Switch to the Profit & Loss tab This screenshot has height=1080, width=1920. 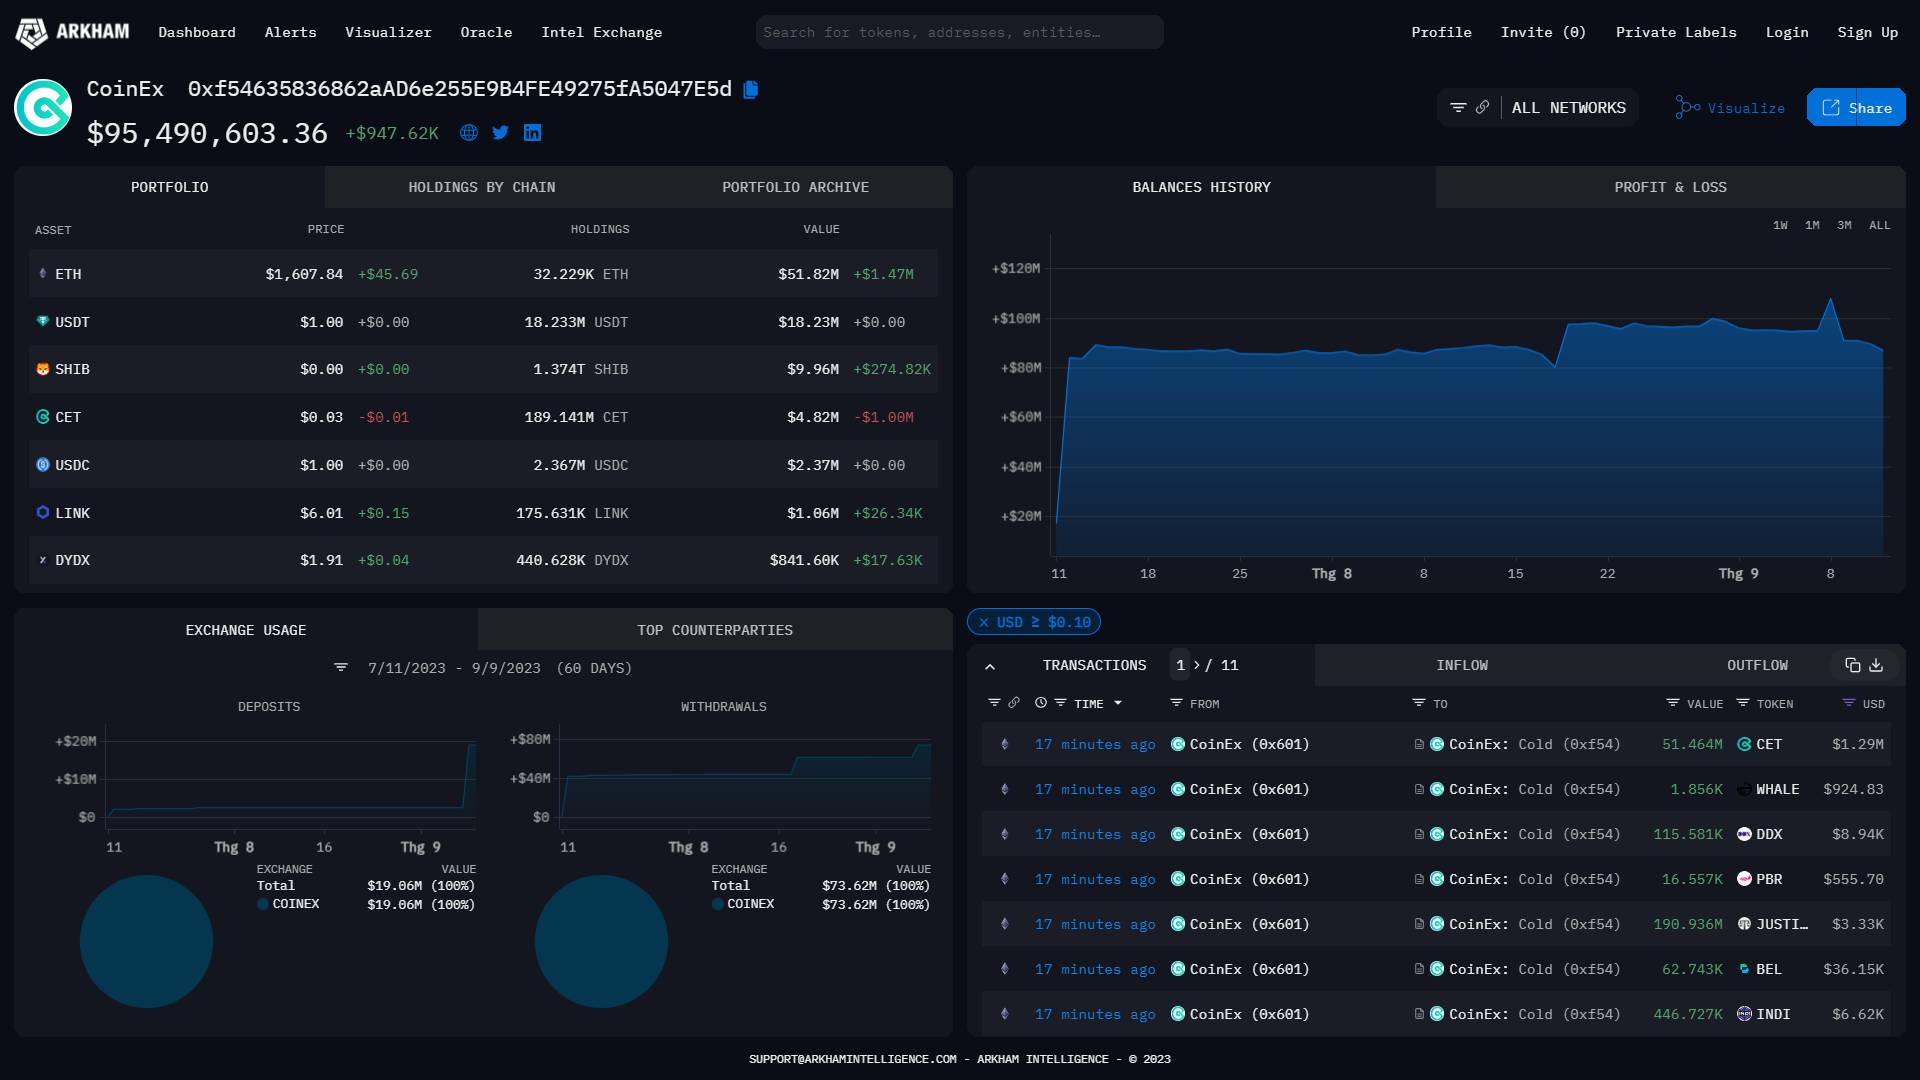1671,188
